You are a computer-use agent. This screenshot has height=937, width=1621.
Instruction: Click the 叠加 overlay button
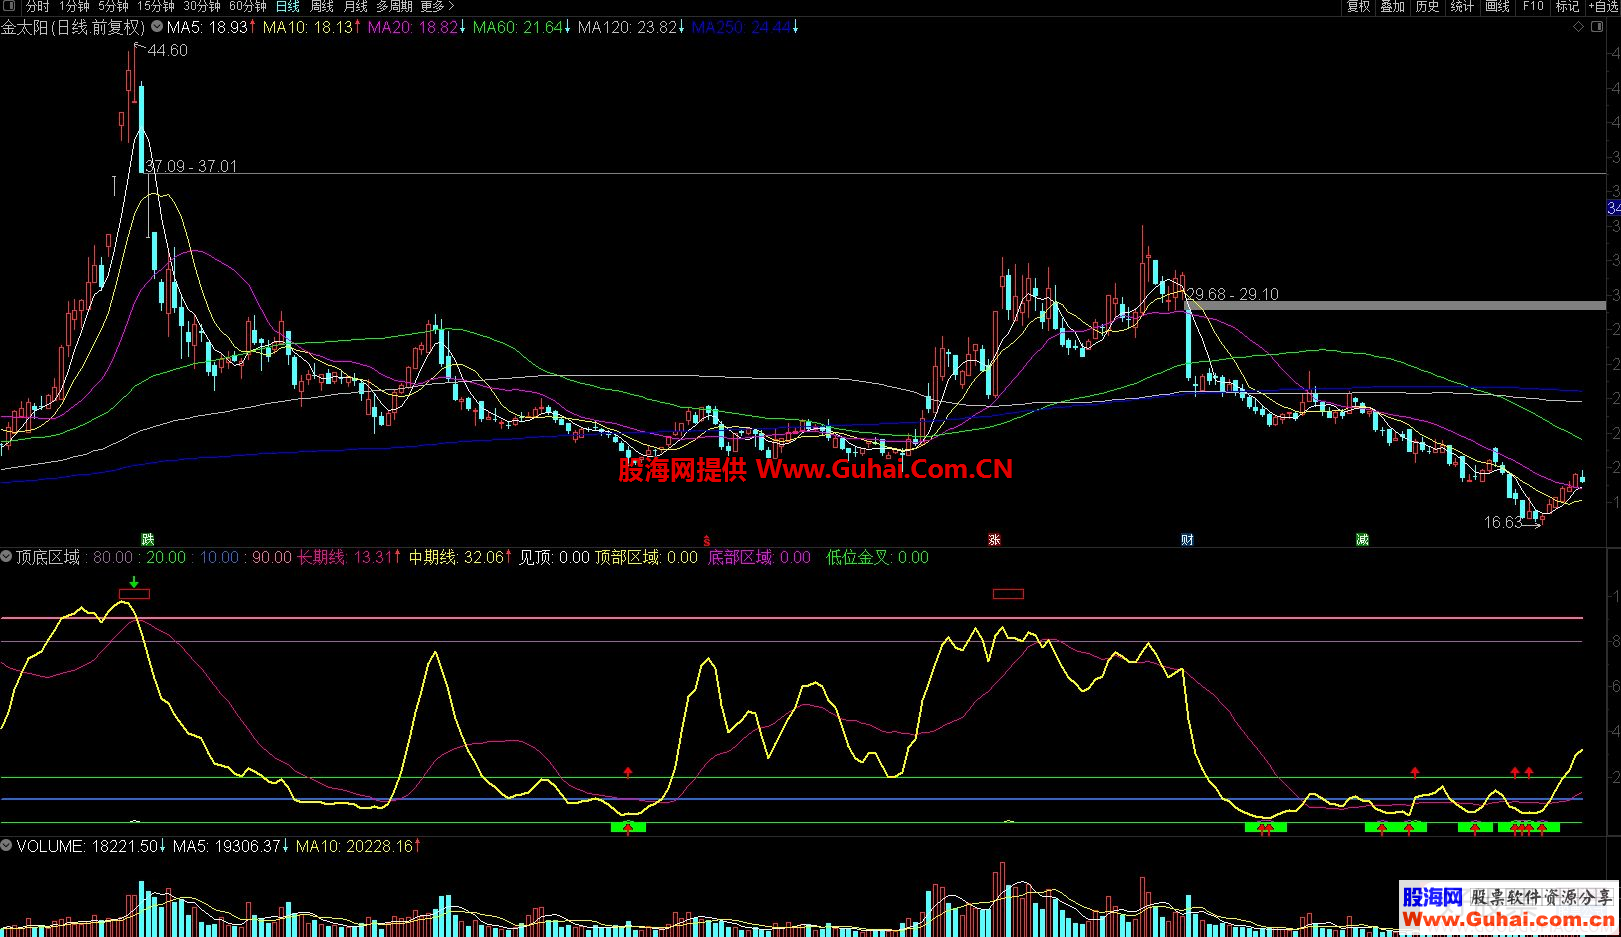1393,6
